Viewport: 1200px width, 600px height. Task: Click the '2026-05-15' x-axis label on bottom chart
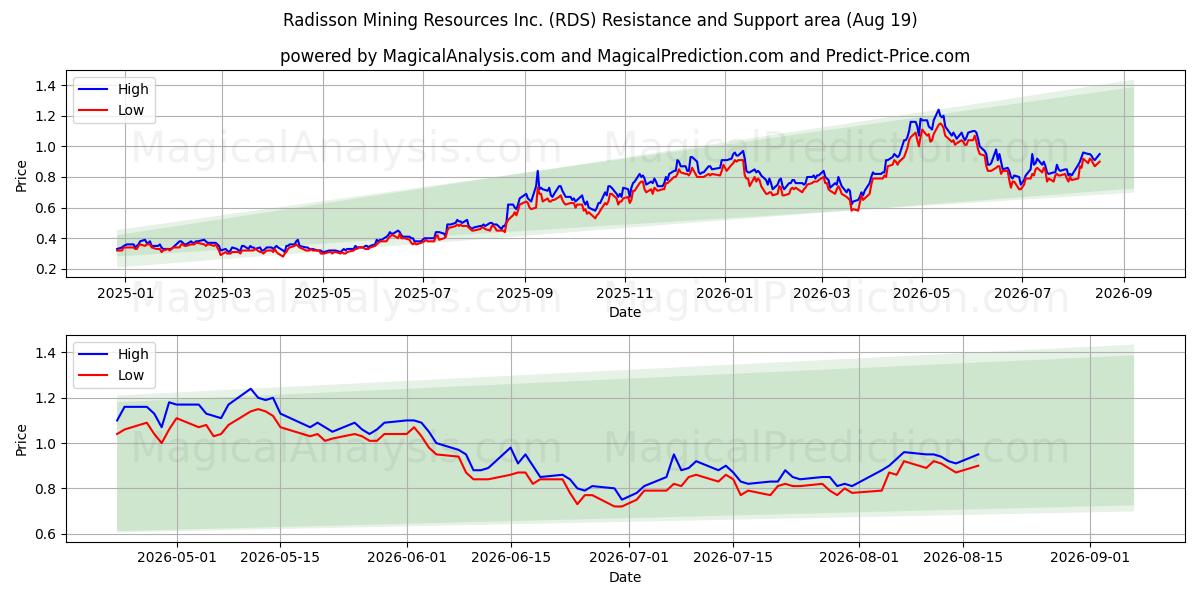tap(280, 559)
